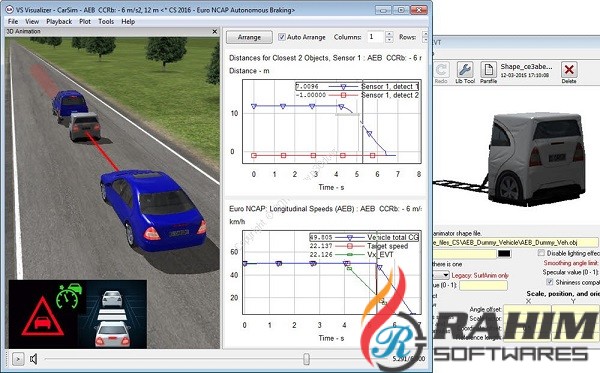Maximize the VS Visualizer window
Screen dimensions: 600x373
click(x=400, y=10)
